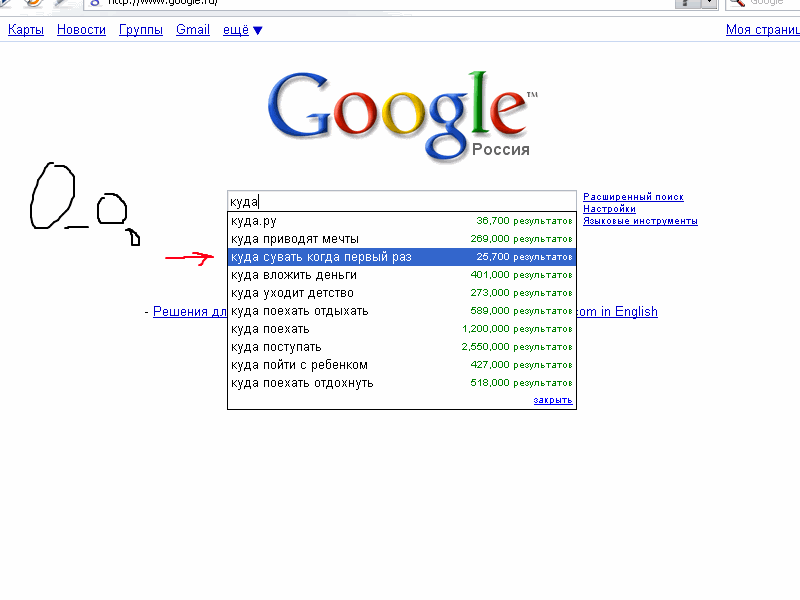Select suggestion куда поступать
This screenshot has height=600, width=800.
(x=402, y=347)
